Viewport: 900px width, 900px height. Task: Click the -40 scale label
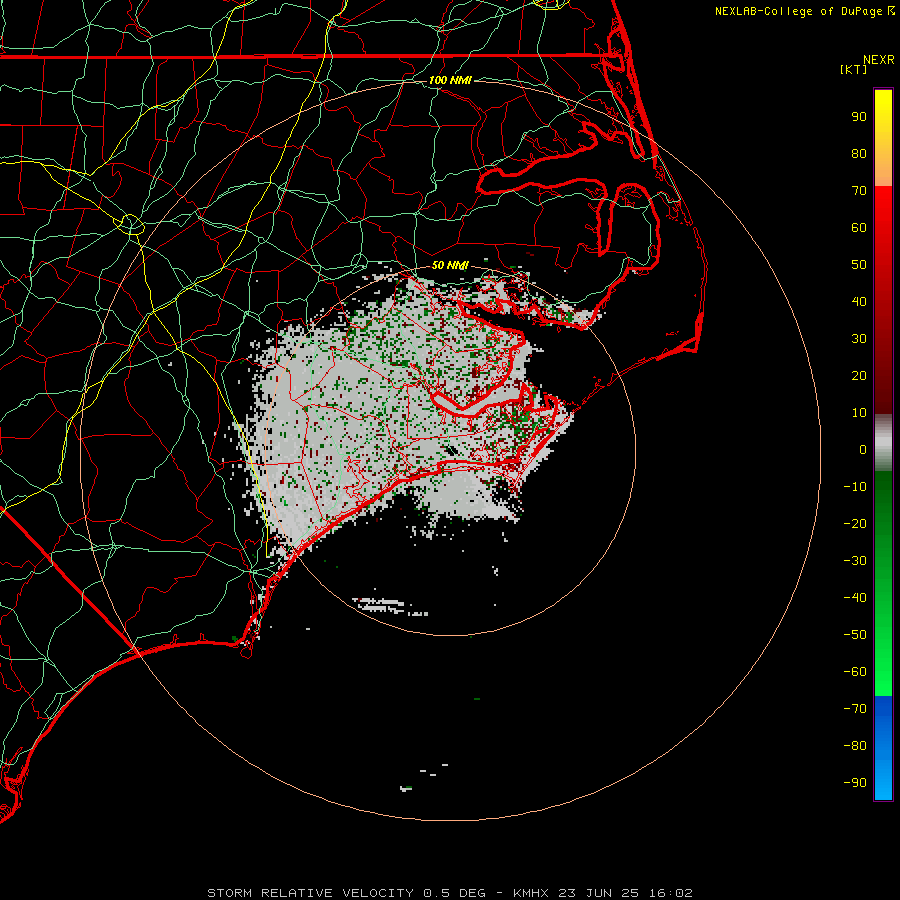(x=855, y=598)
